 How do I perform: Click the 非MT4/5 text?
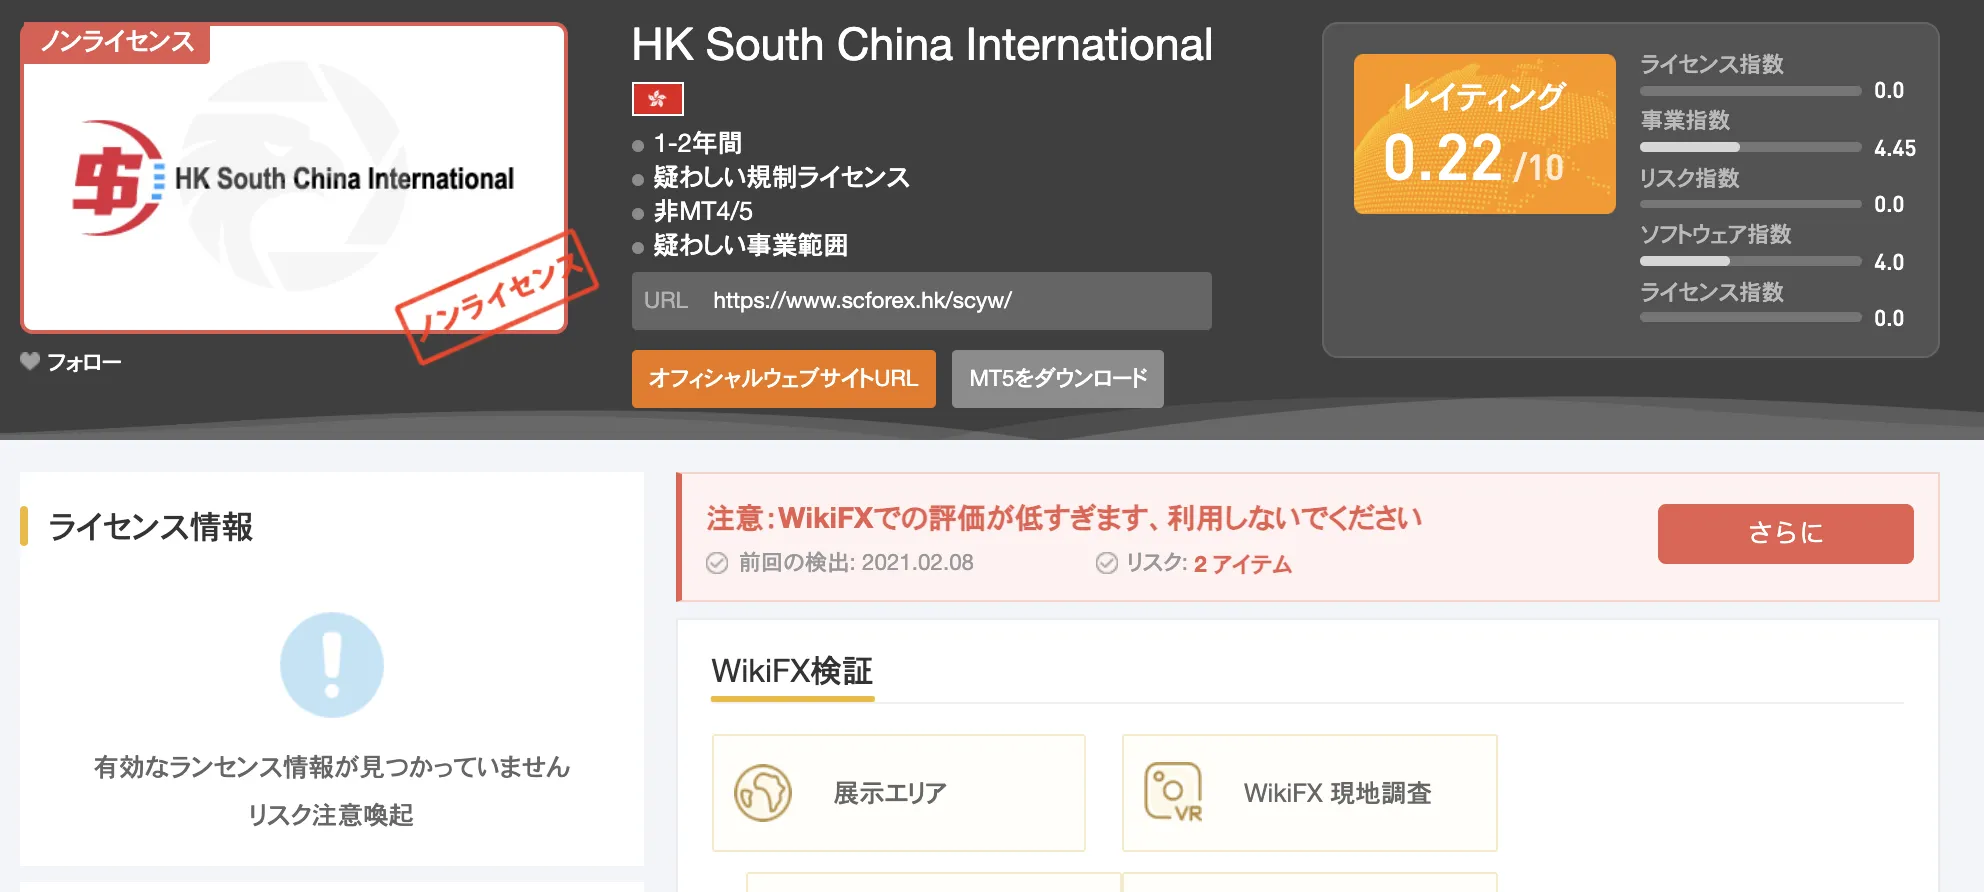pyautogui.click(x=703, y=212)
